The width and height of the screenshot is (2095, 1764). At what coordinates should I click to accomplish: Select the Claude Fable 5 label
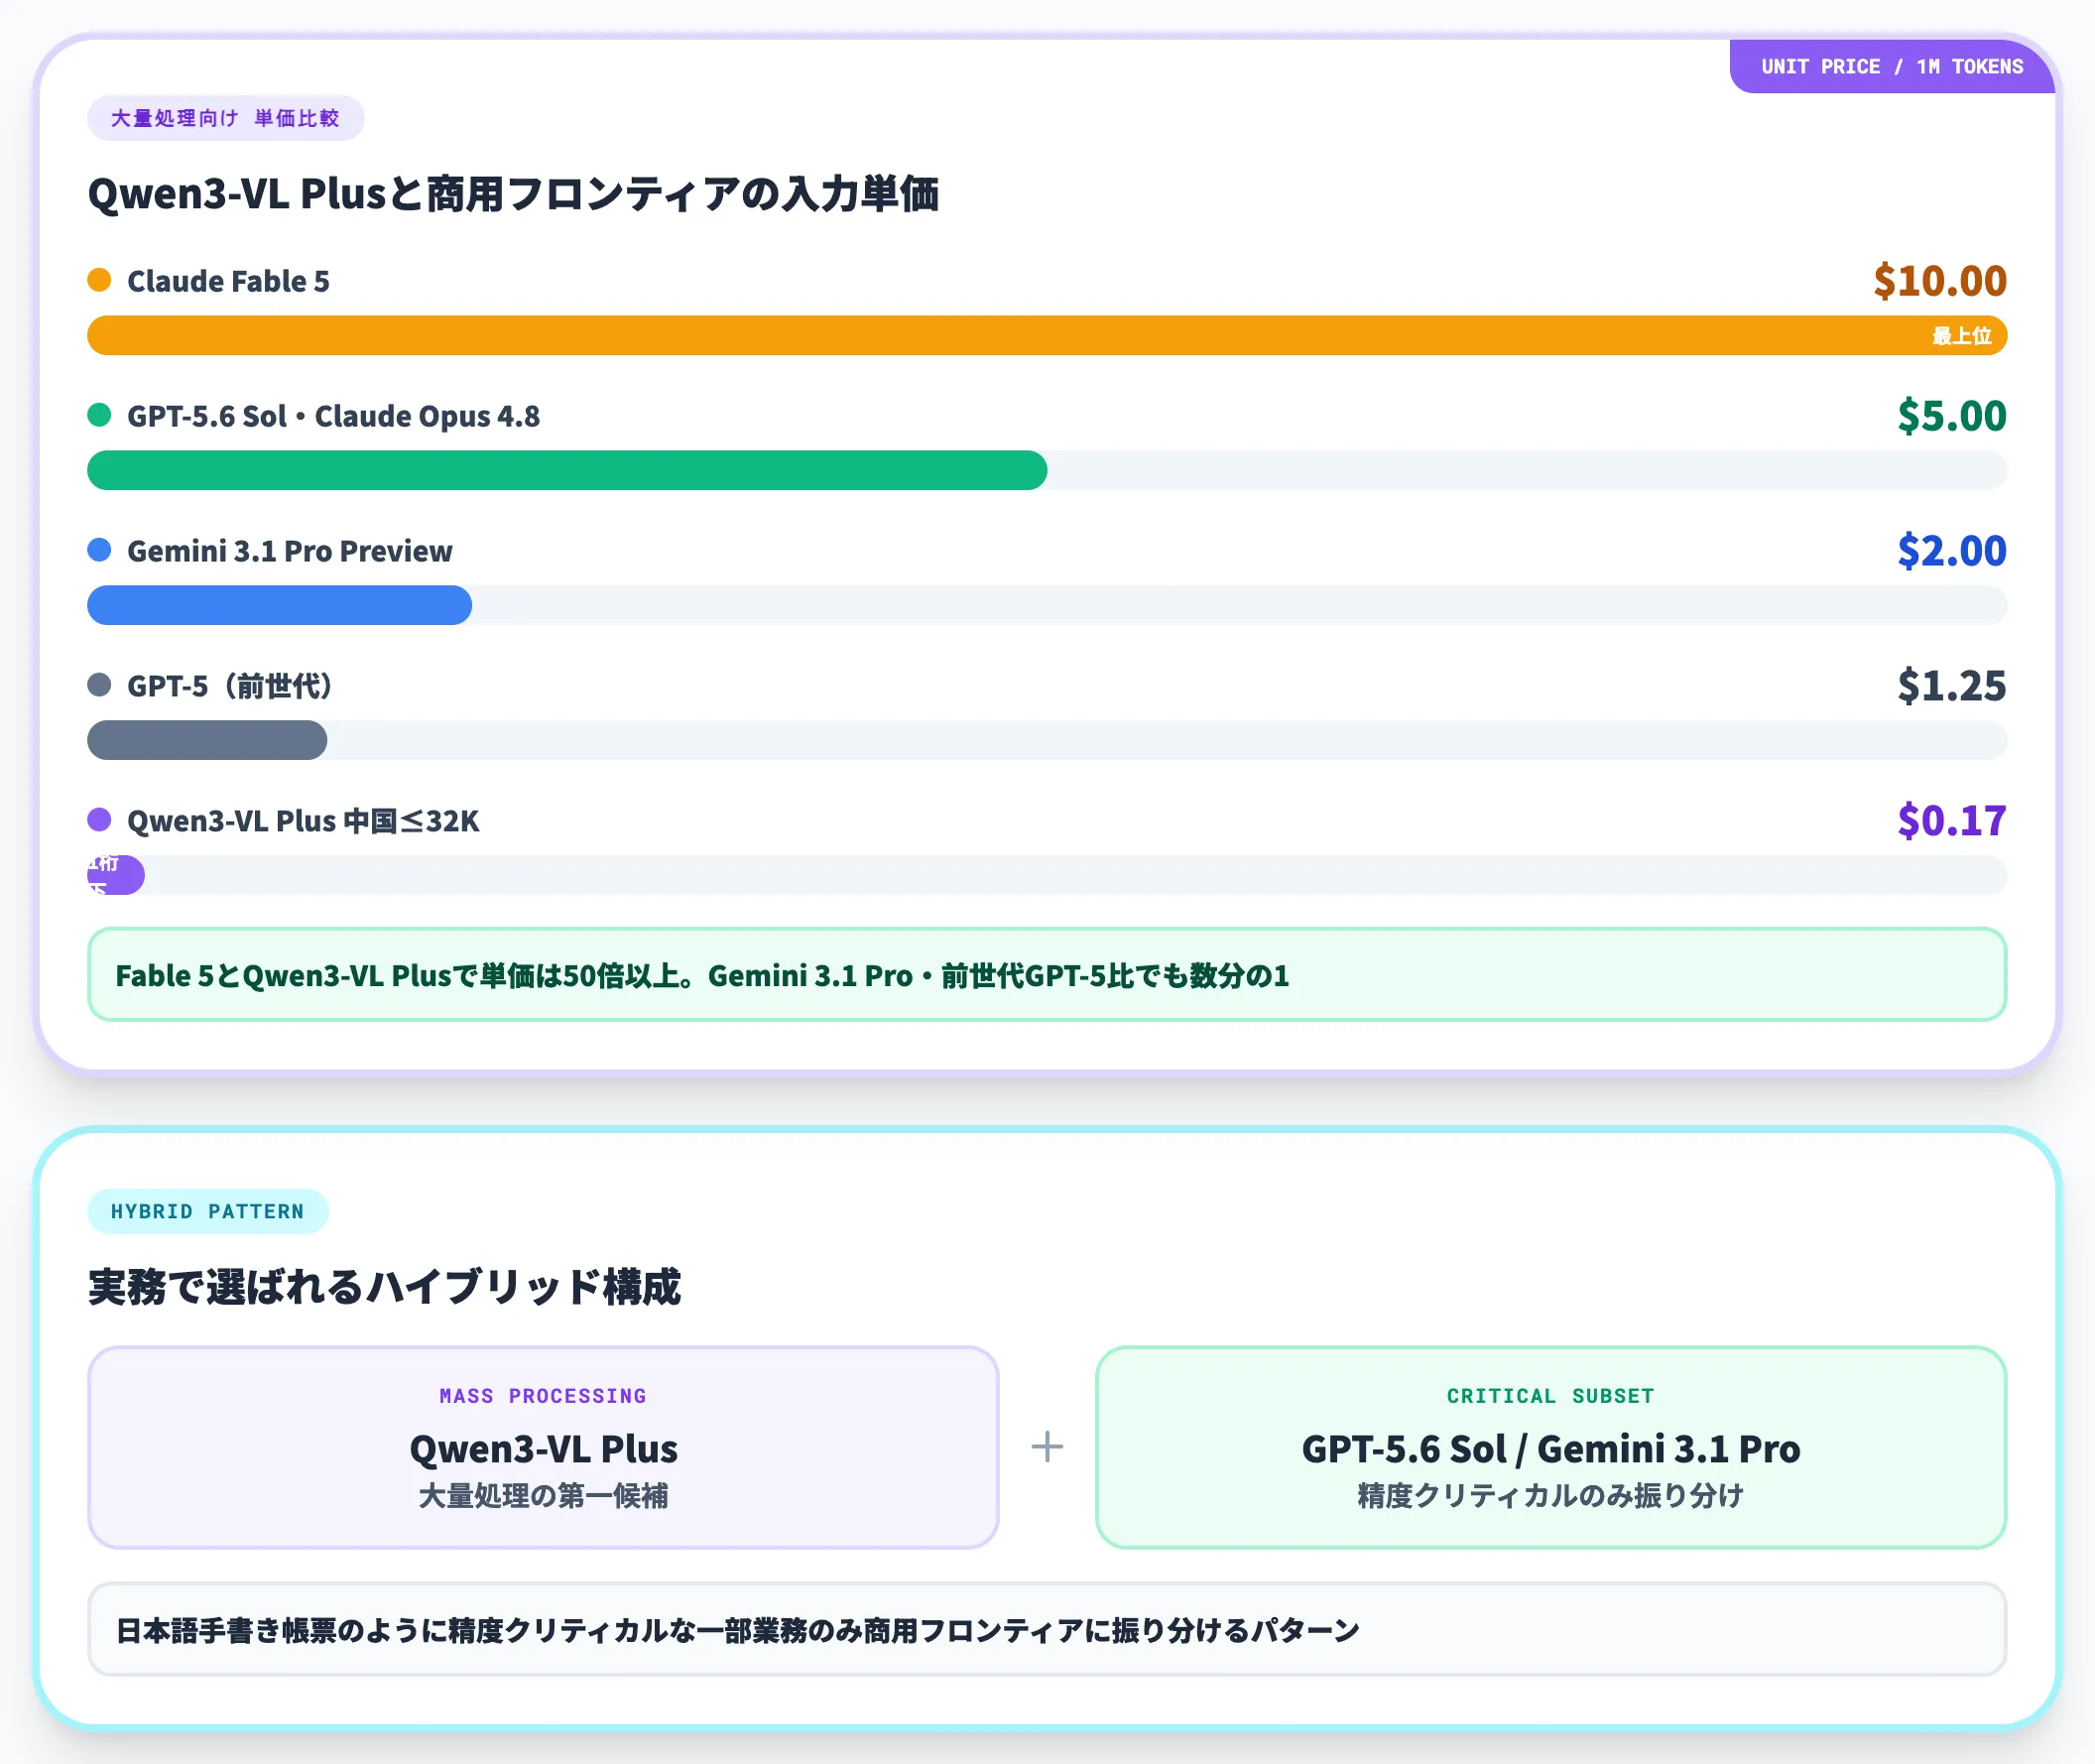pos(228,281)
